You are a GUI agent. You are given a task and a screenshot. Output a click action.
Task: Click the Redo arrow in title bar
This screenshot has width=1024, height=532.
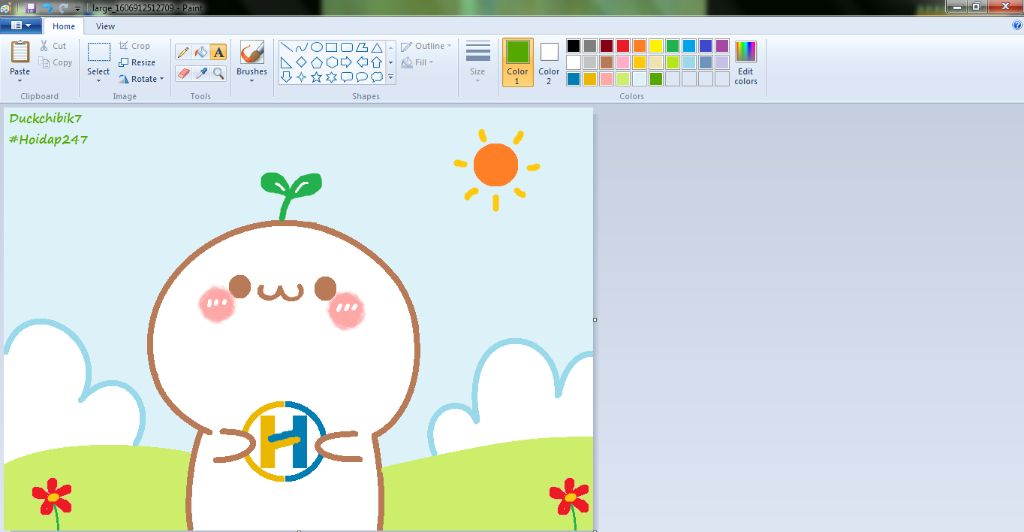63,8
